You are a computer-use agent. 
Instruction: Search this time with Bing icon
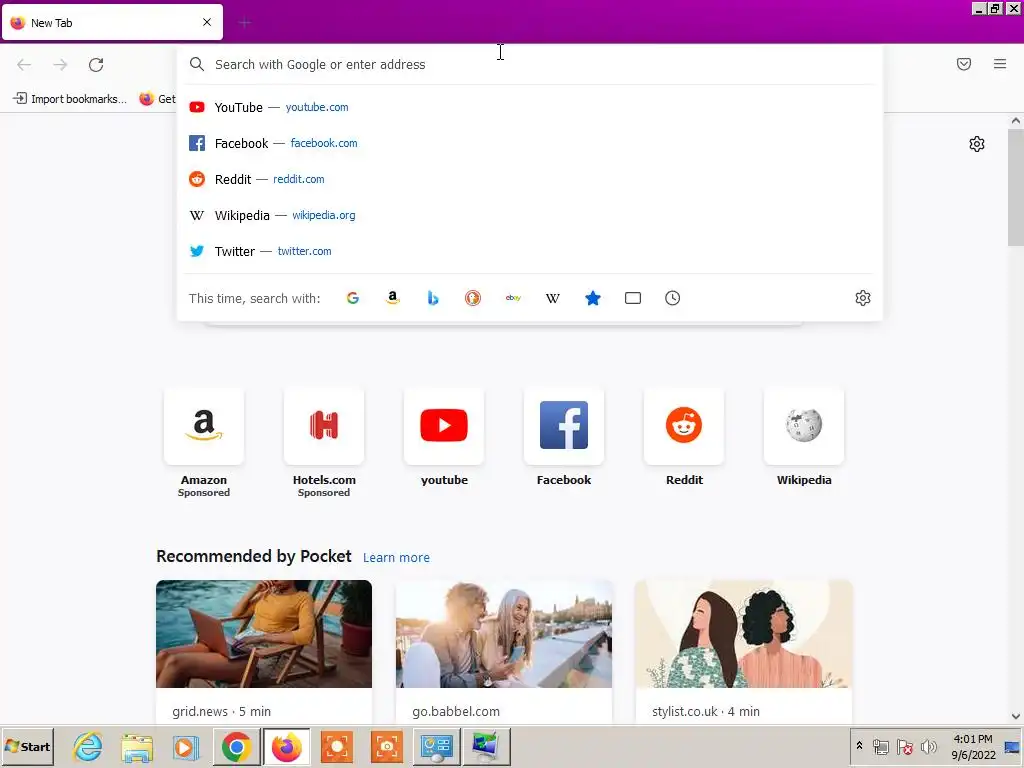coord(433,298)
